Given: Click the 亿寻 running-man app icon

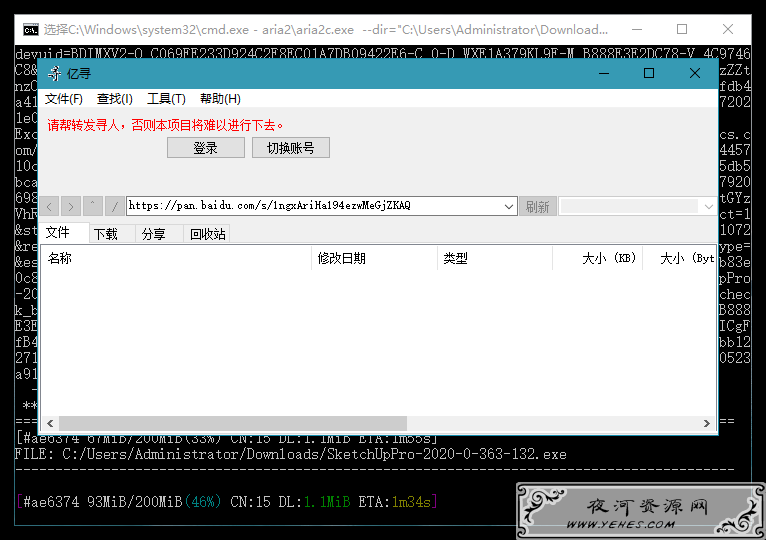Looking at the screenshot, I should [54, 74].
